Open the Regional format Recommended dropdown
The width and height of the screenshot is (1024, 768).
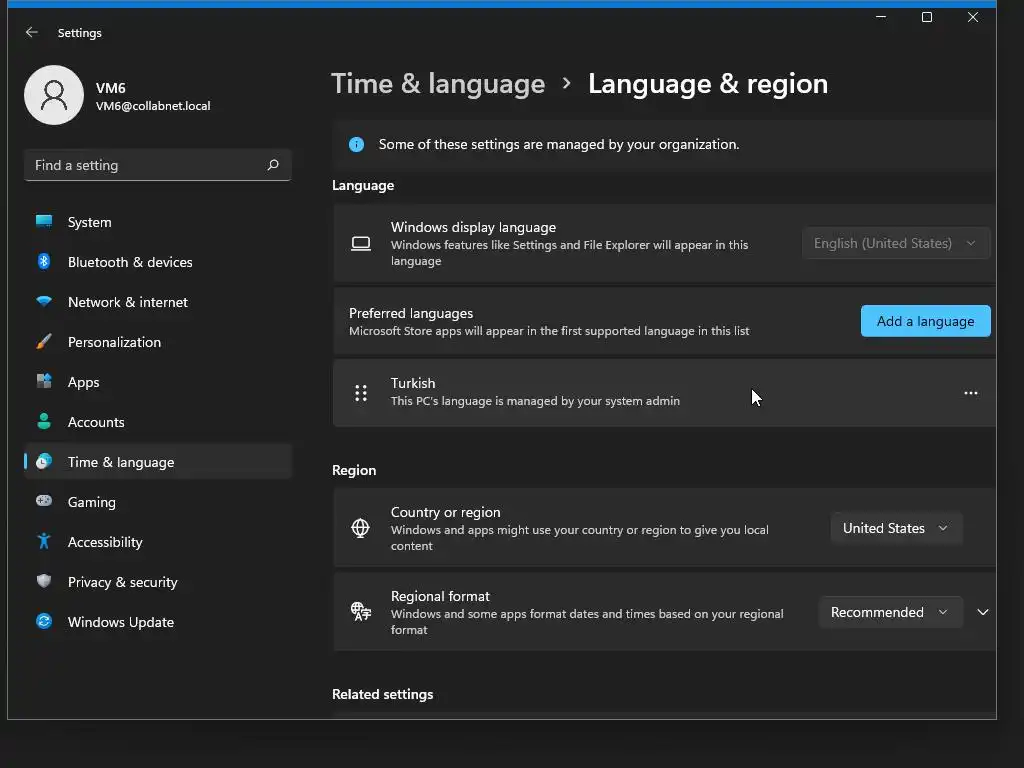[x=890, y=612]
